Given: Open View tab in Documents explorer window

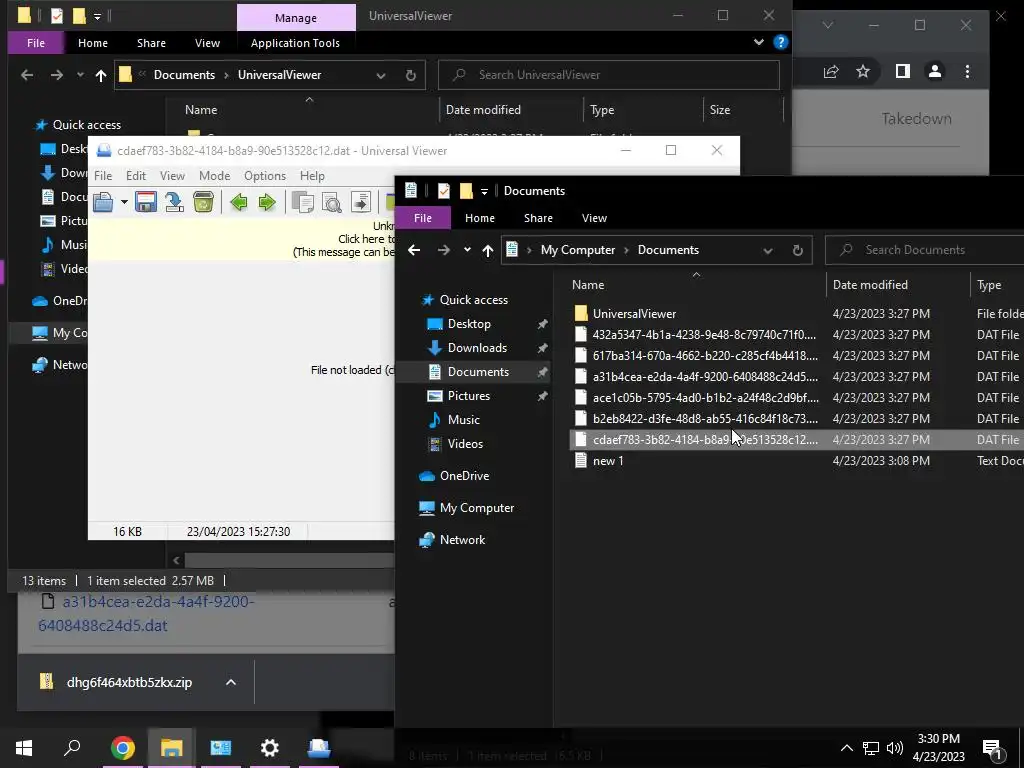Looking at the screenshot, I should click(x=594, y=218).
